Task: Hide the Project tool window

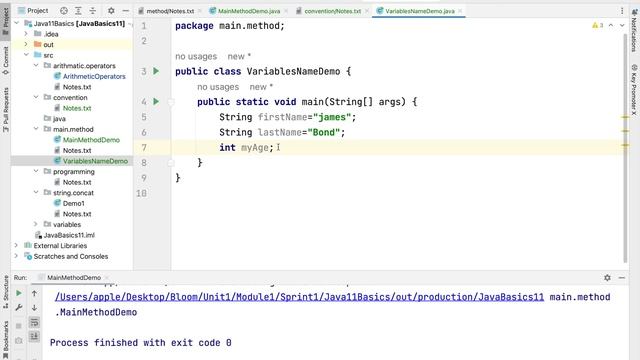Action: point(126,11)
